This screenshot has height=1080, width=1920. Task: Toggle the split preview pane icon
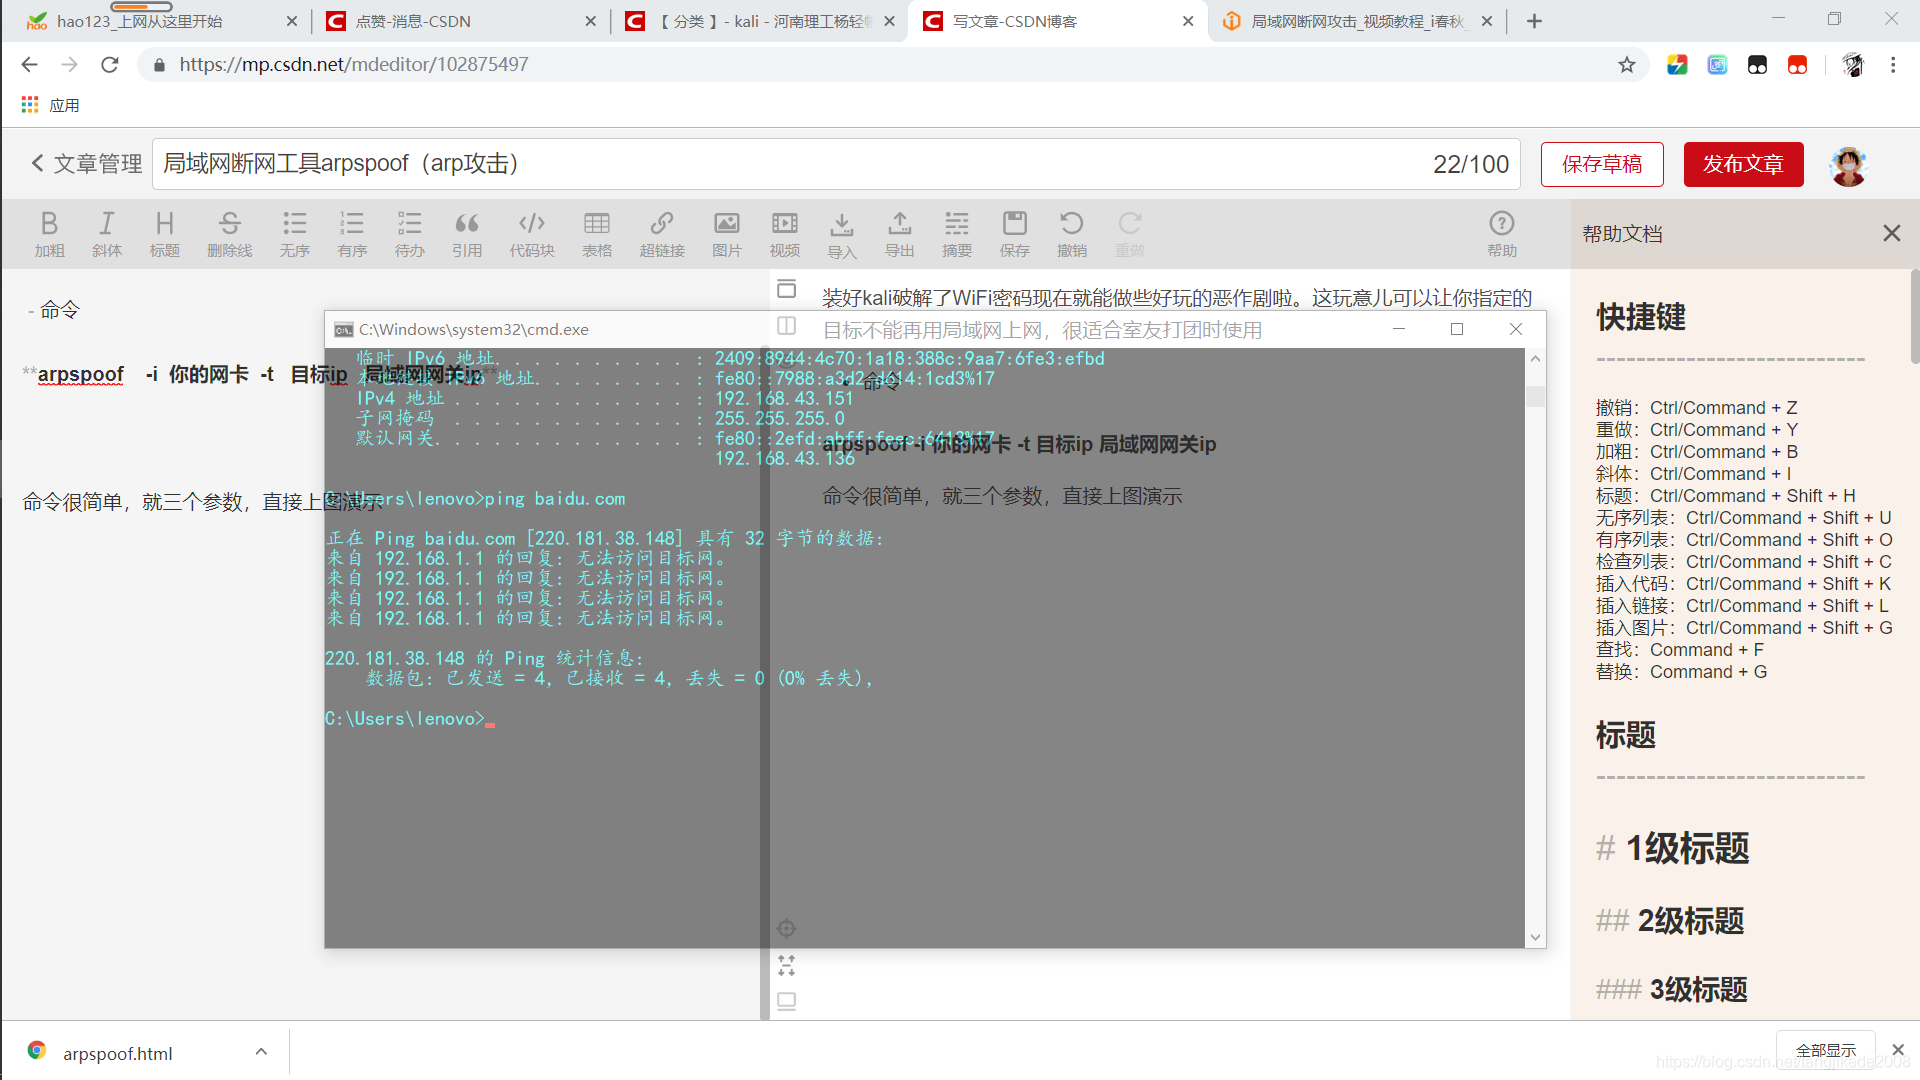[787, 326]
